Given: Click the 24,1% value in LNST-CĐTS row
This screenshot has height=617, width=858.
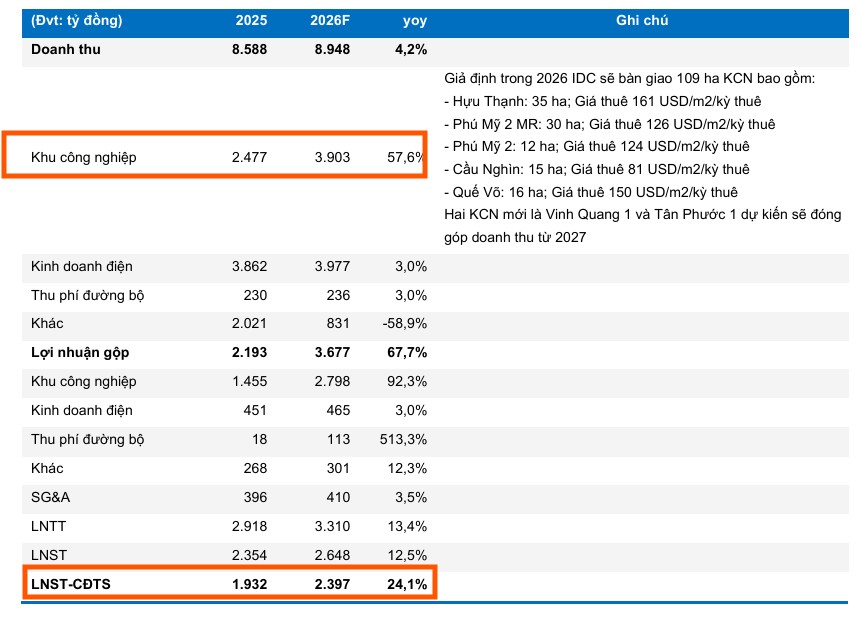Looking at the screenshot, I should tap(409, 584).
